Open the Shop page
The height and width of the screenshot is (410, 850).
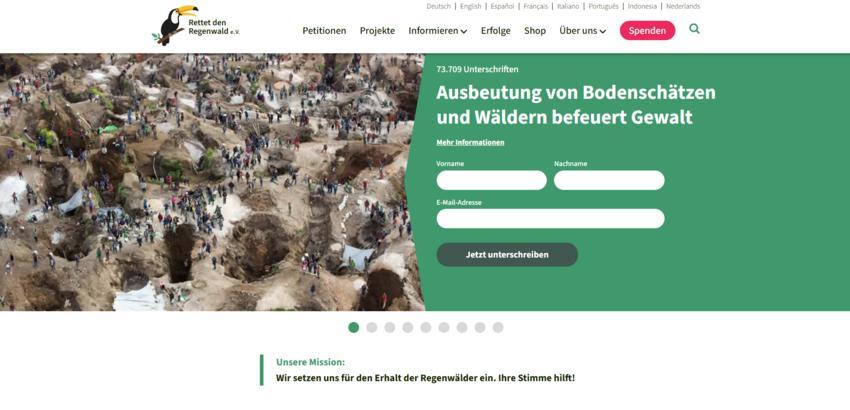point(535,31)
